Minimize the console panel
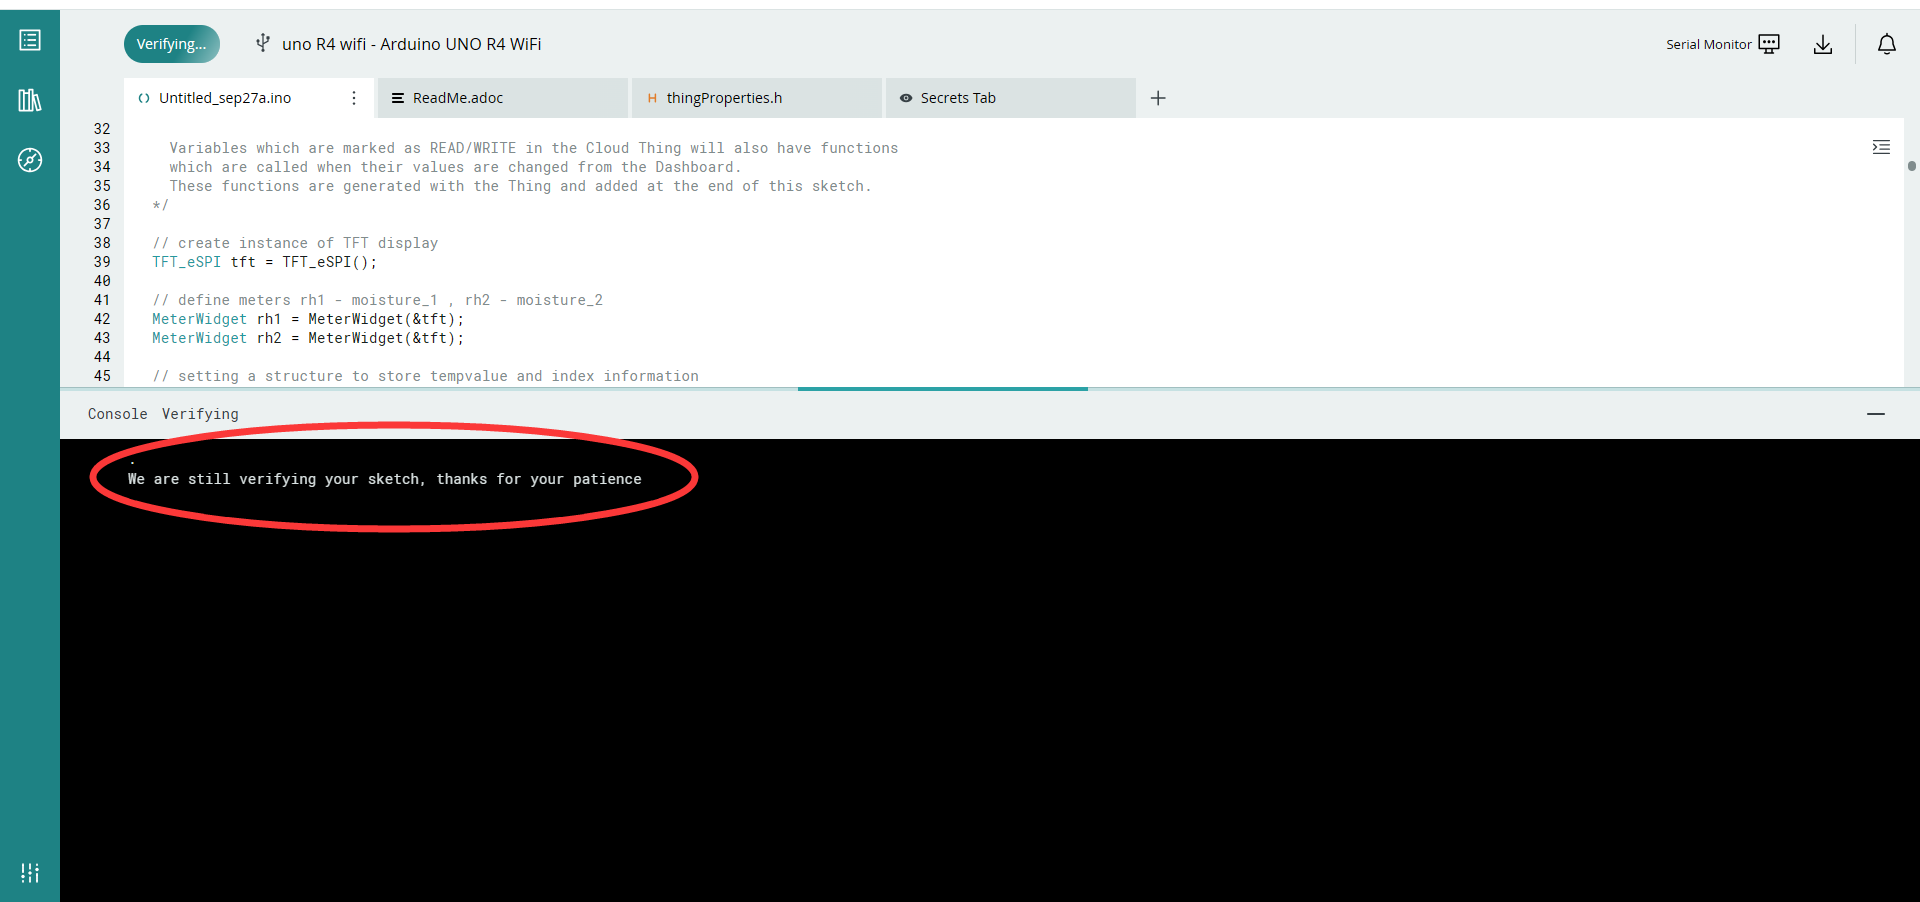The height and width of the screenshot is (902, 1920). 1876,413
